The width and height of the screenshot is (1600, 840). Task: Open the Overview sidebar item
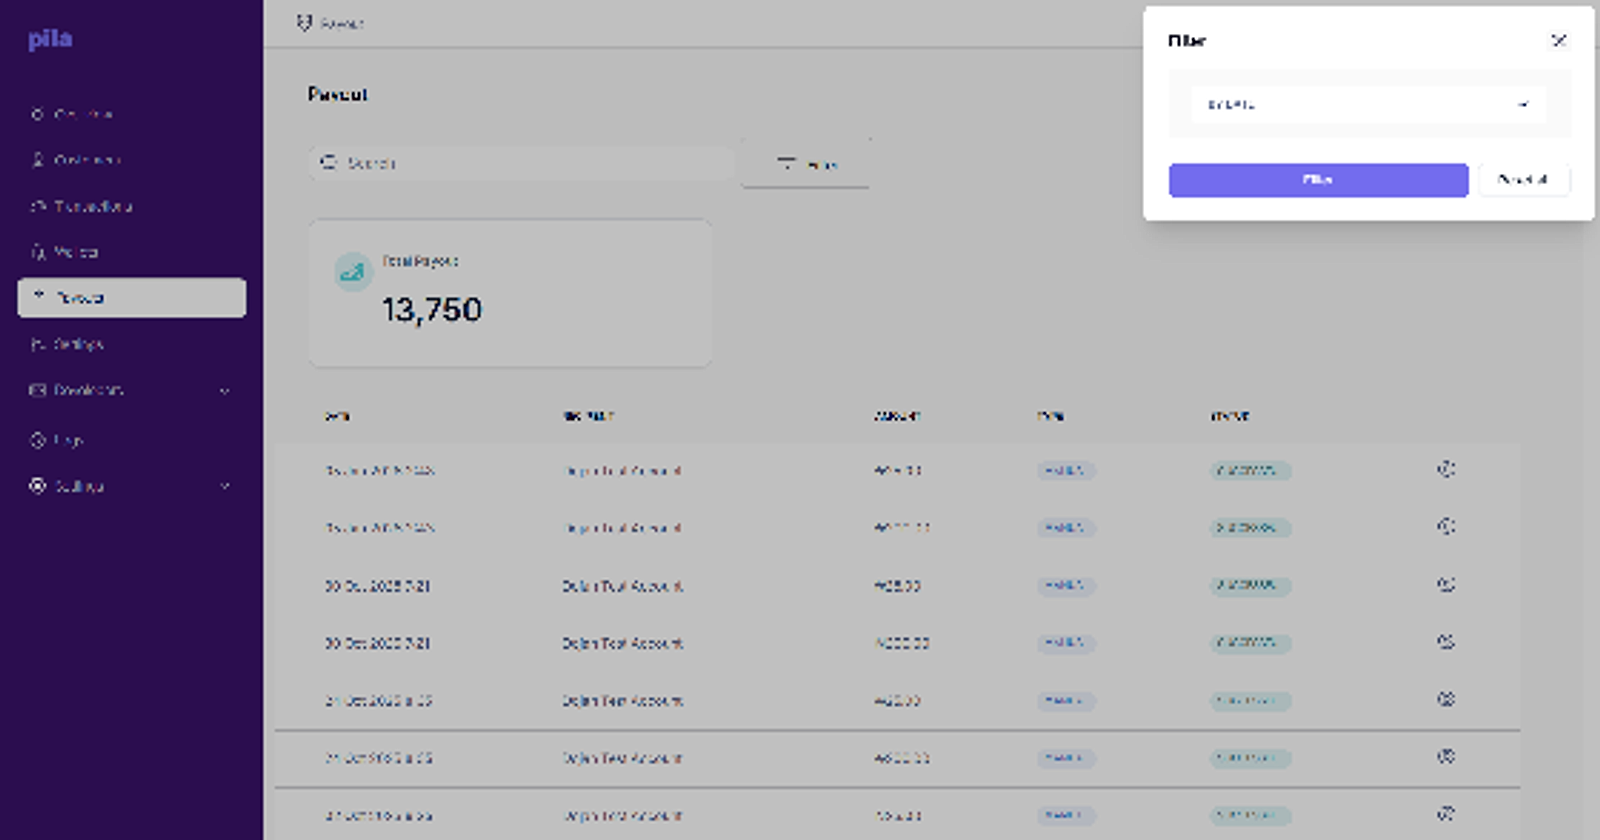click(x=72, y=115)
